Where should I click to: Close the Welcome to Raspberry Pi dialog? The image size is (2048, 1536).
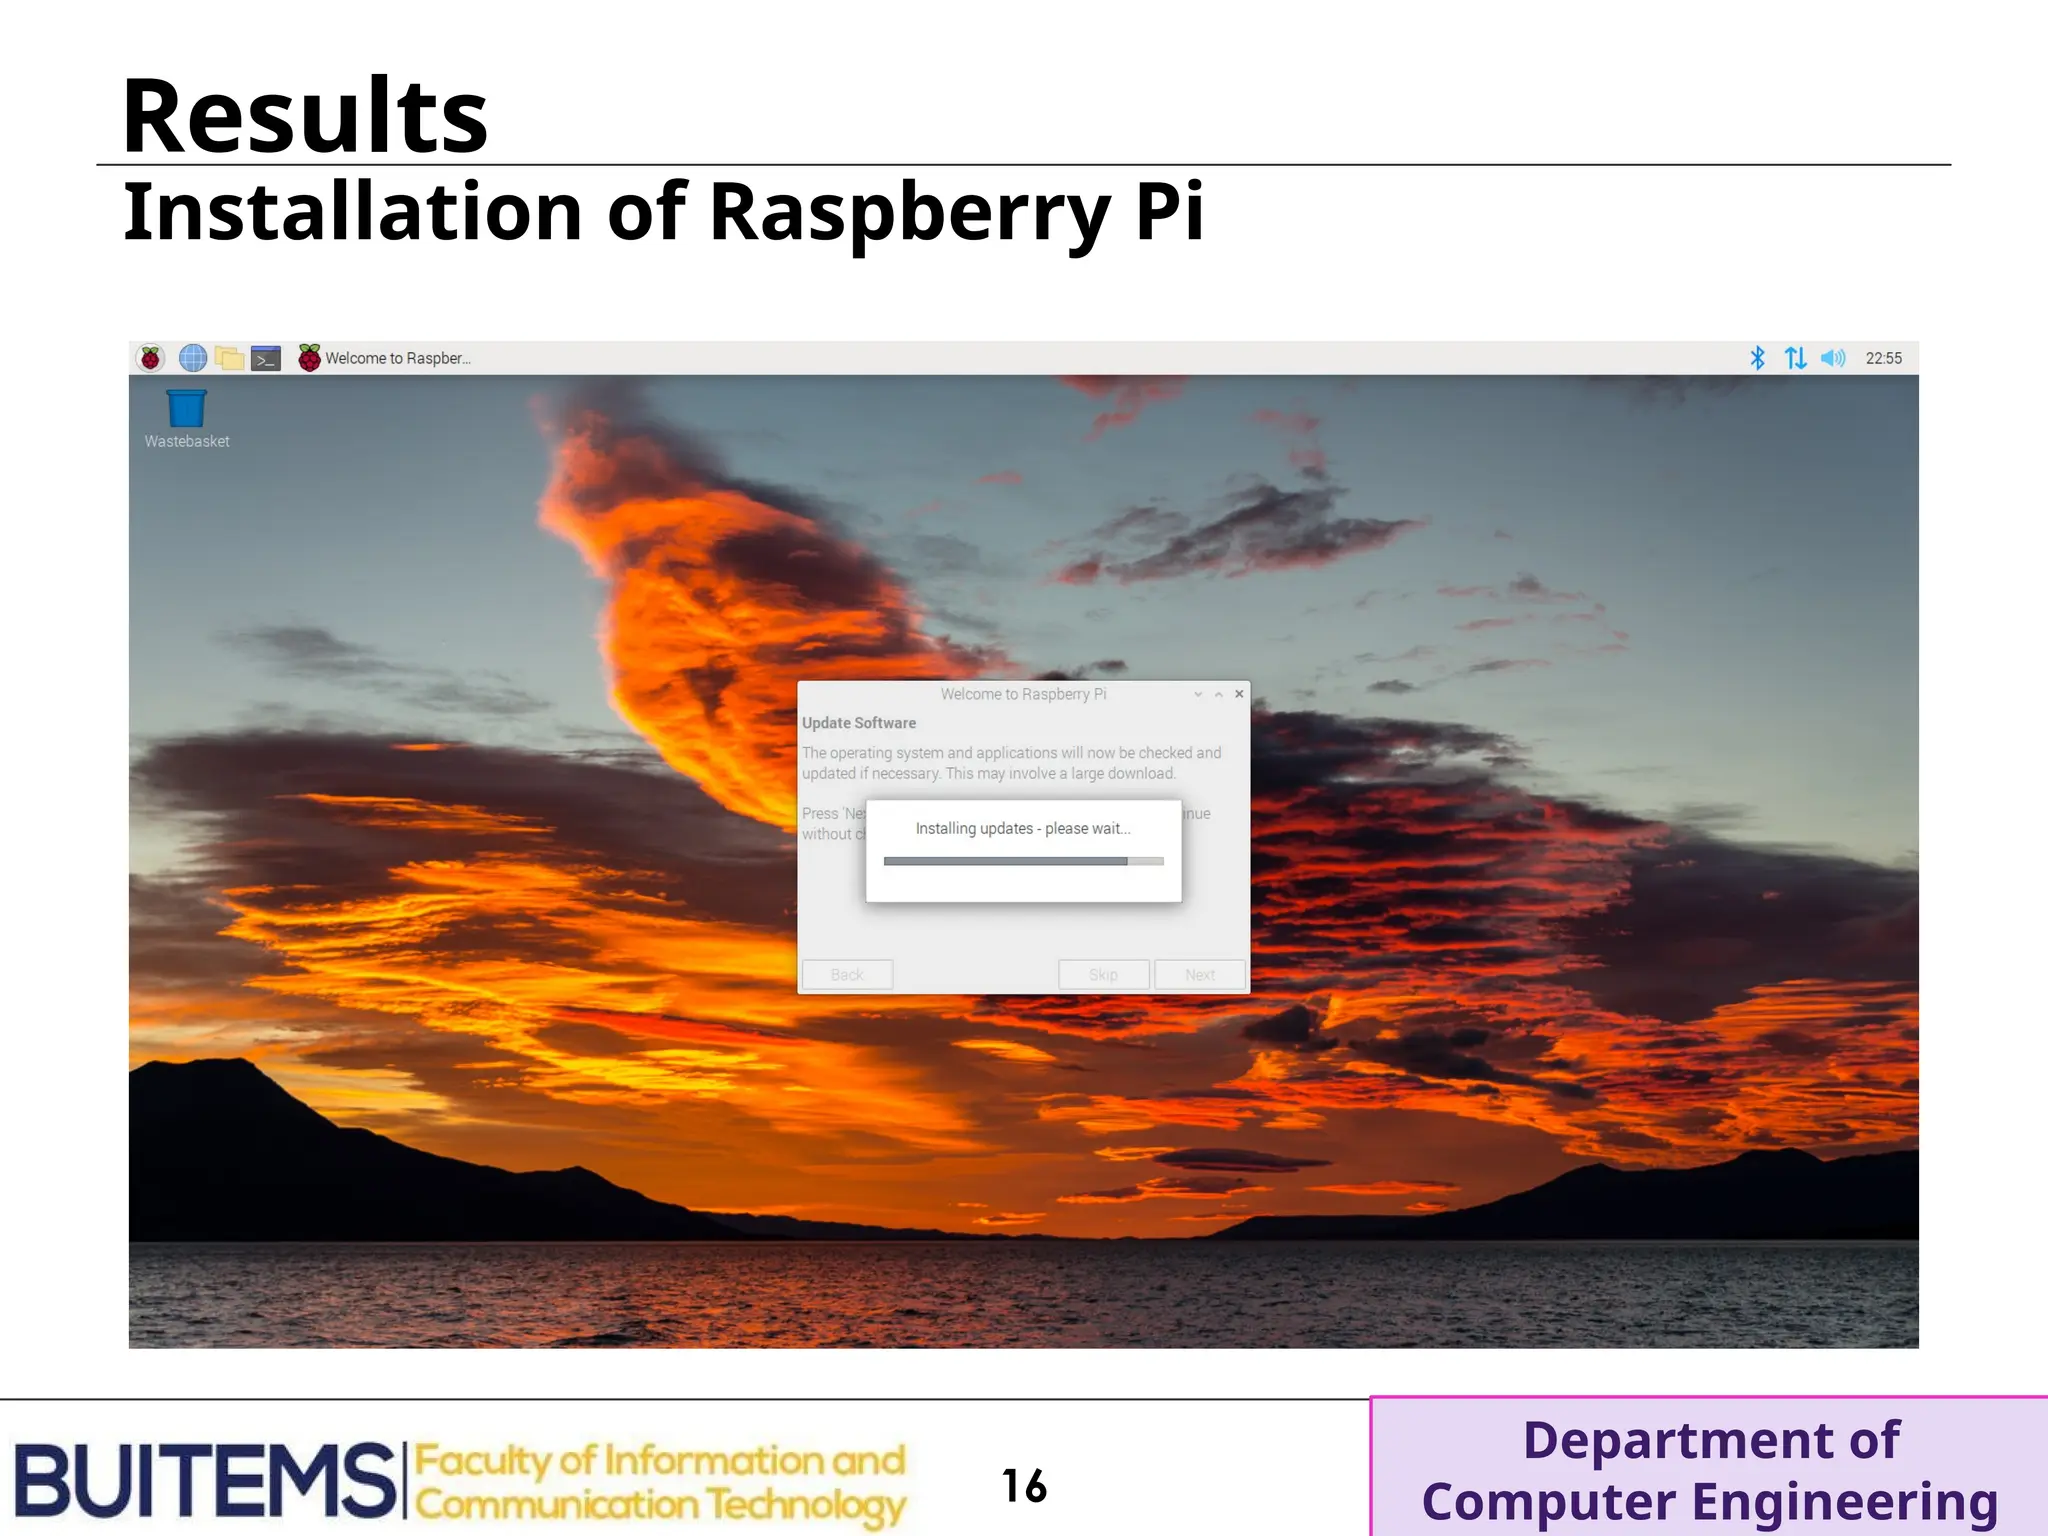(1239, 694)
